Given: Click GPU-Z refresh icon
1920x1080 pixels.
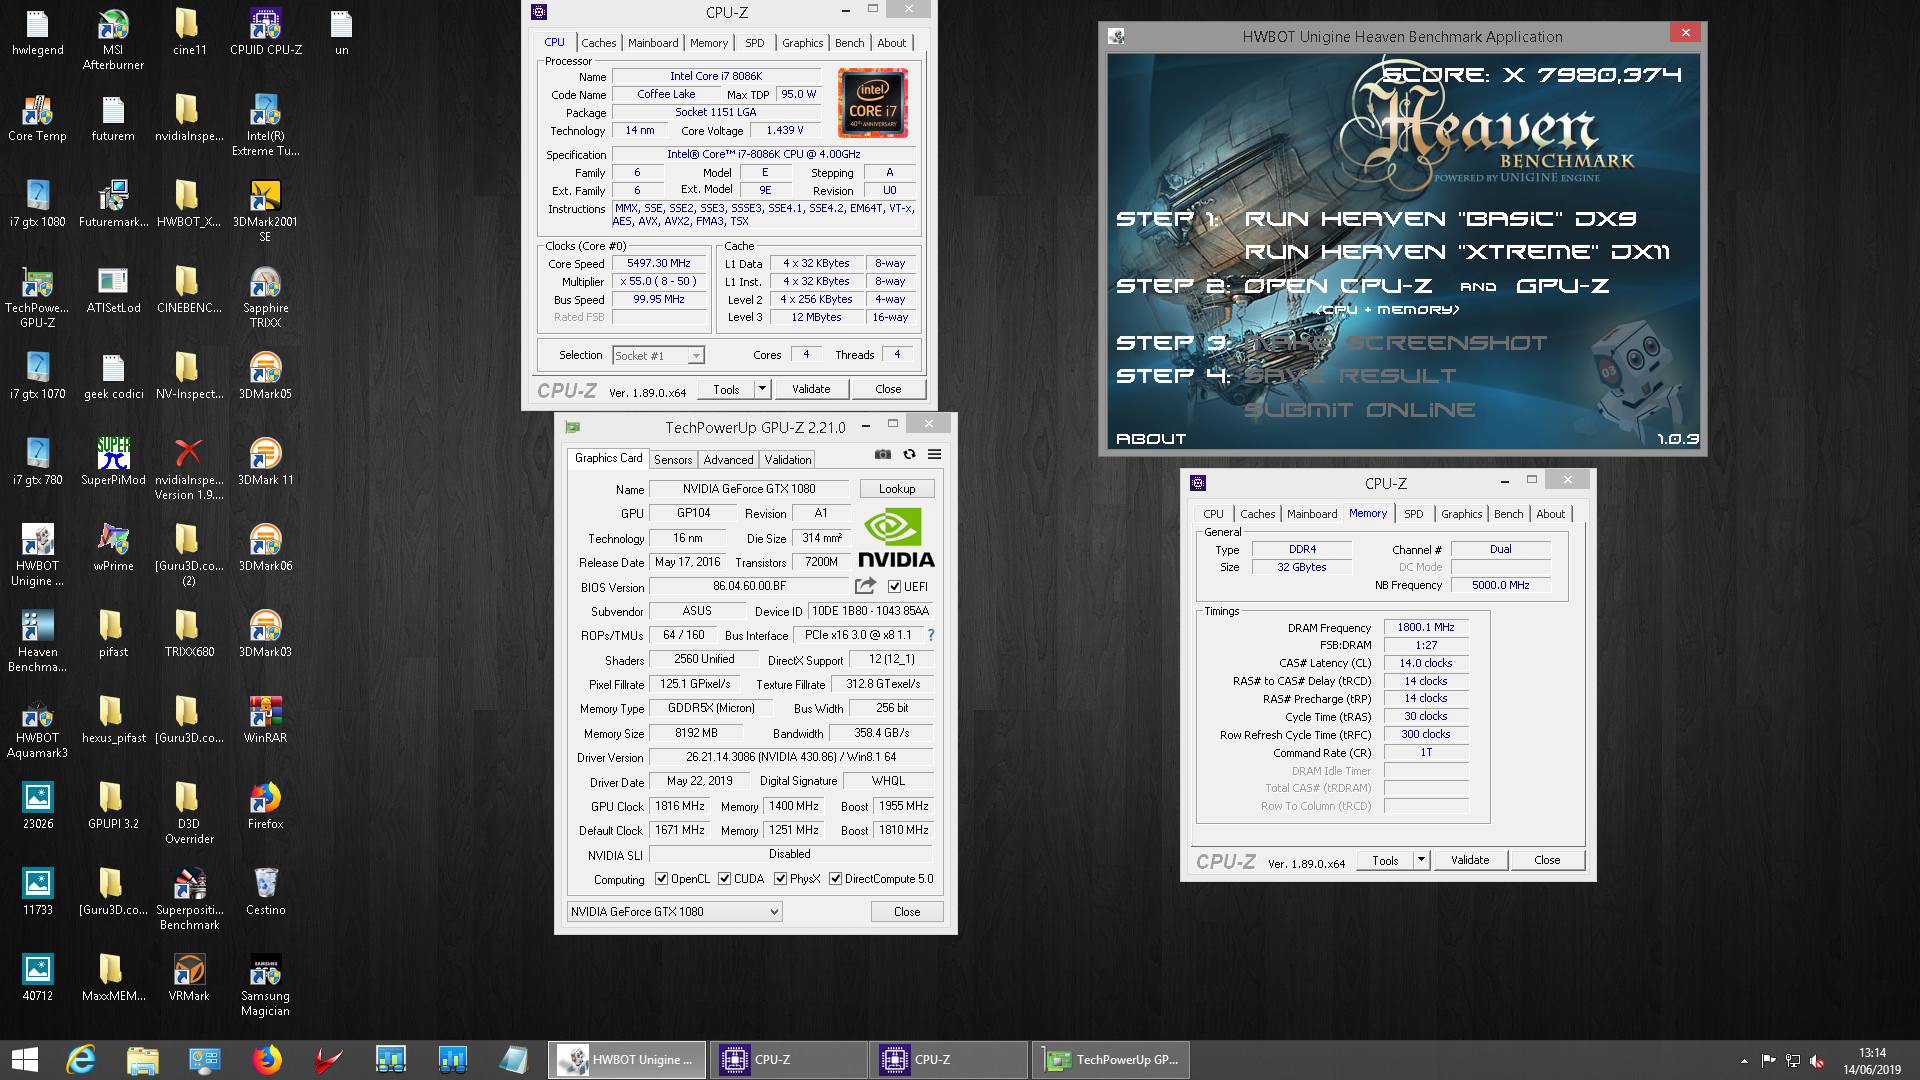Looking at the screenshot, I should pos(909,454).
